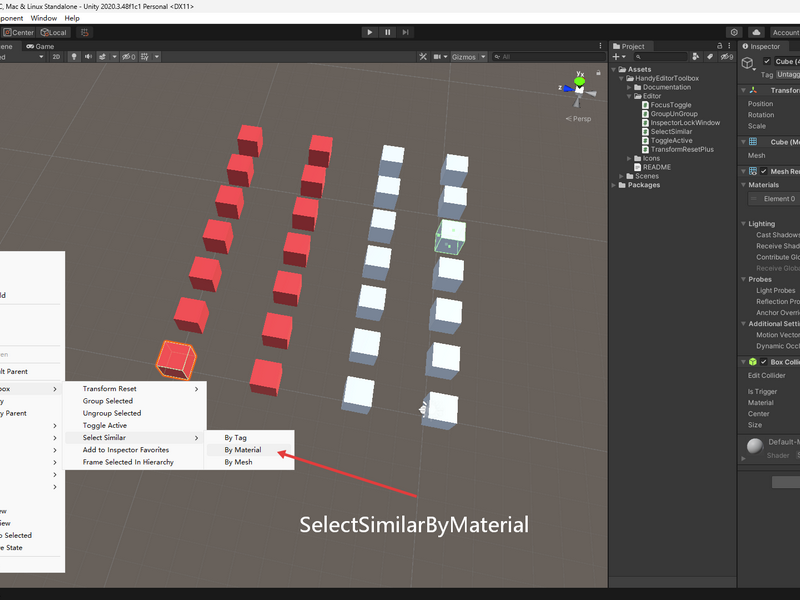Image resolution: width=800 pixels, height=600 pixels.
Task: Toggle the Mesh Renderer enabled checkbox
Action: pyautogui.click(x=764, y=171)
